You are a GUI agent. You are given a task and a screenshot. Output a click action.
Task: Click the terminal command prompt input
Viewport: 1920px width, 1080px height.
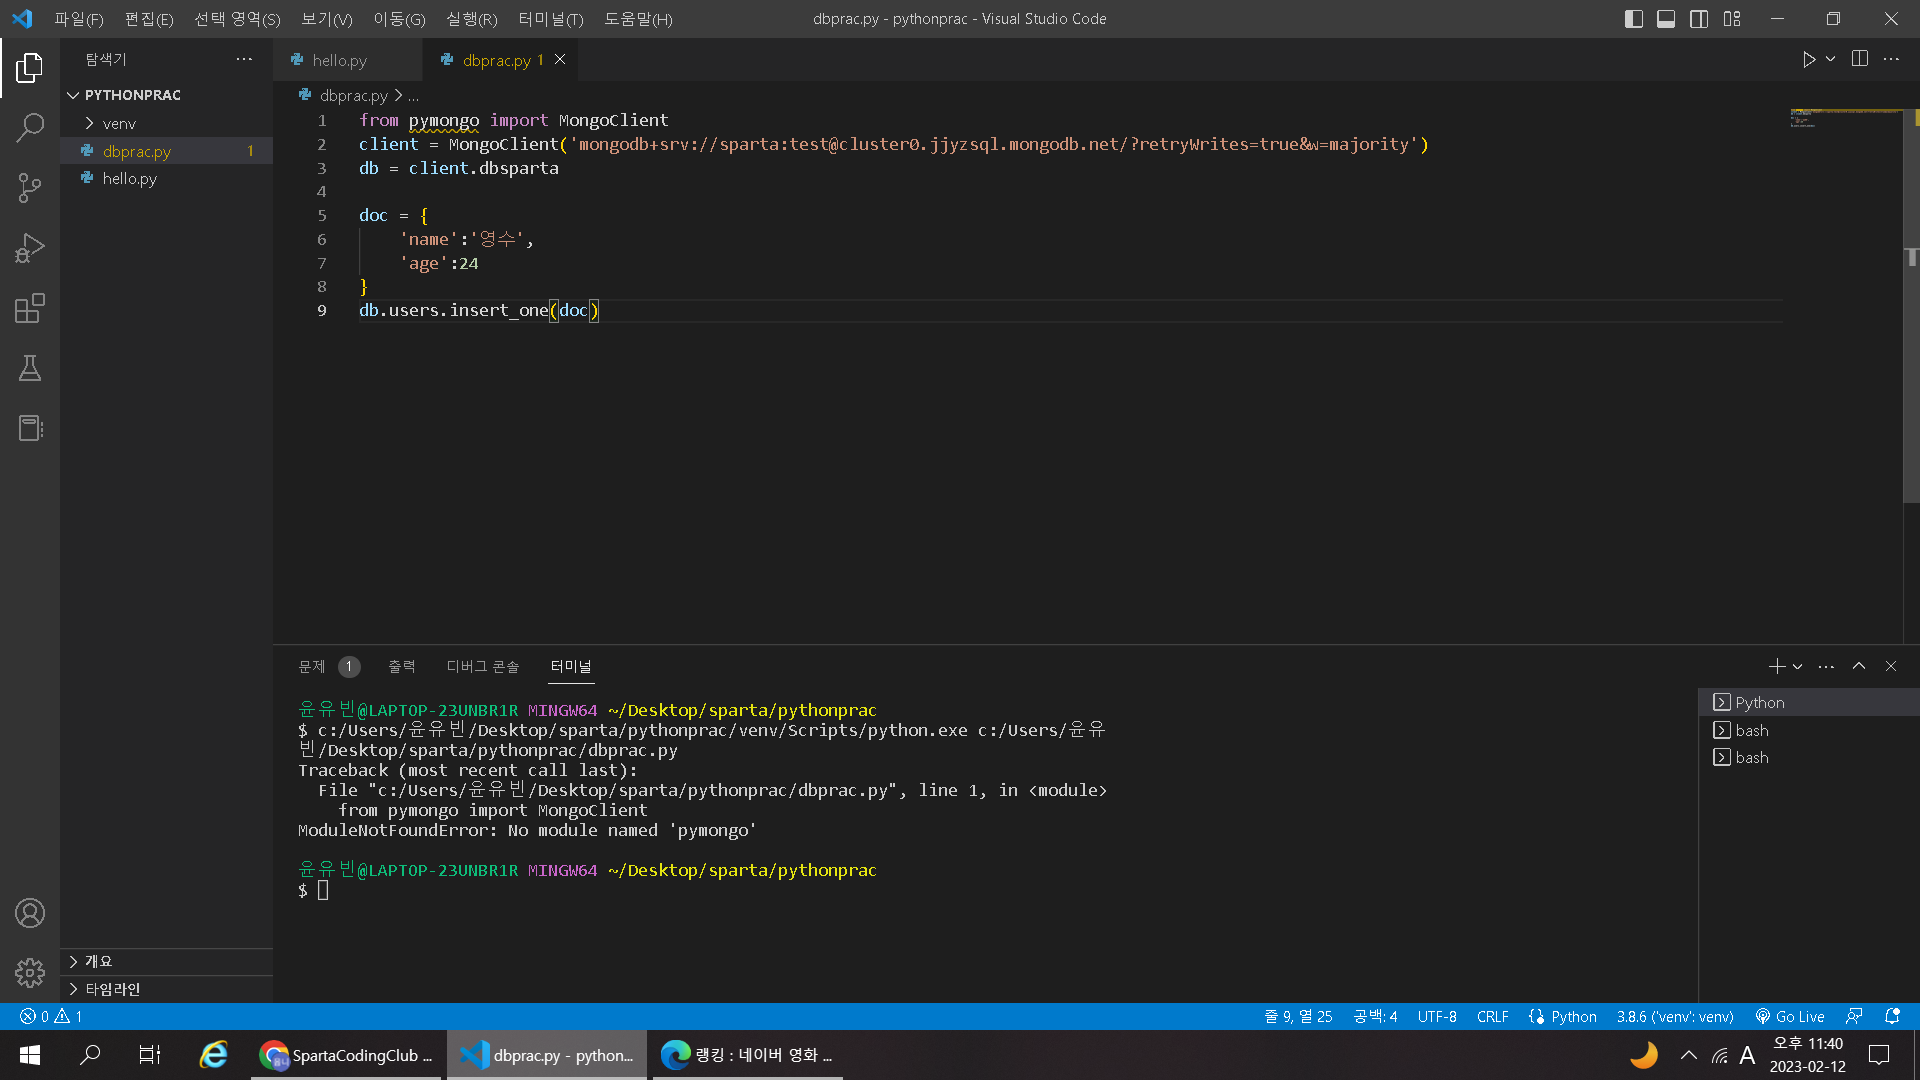(x=323, y=890)
